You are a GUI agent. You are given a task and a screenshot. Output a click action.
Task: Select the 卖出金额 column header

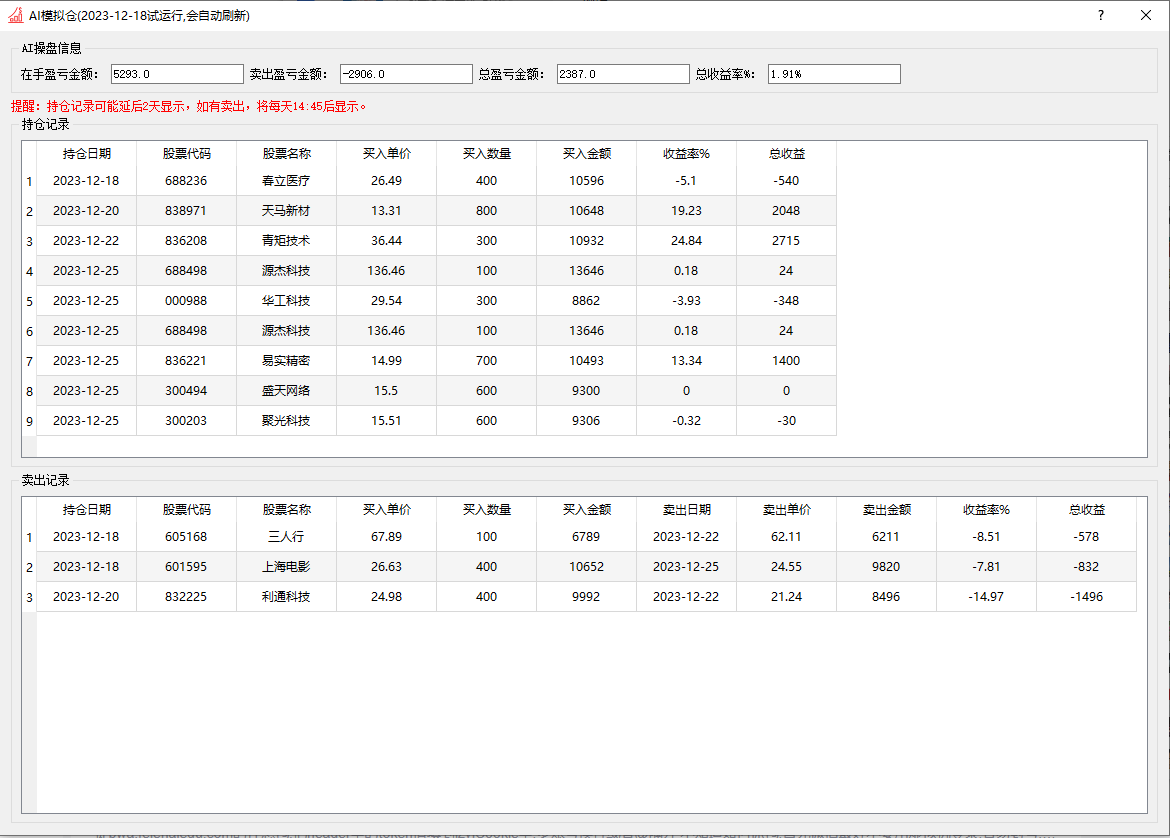pos(886,509)
